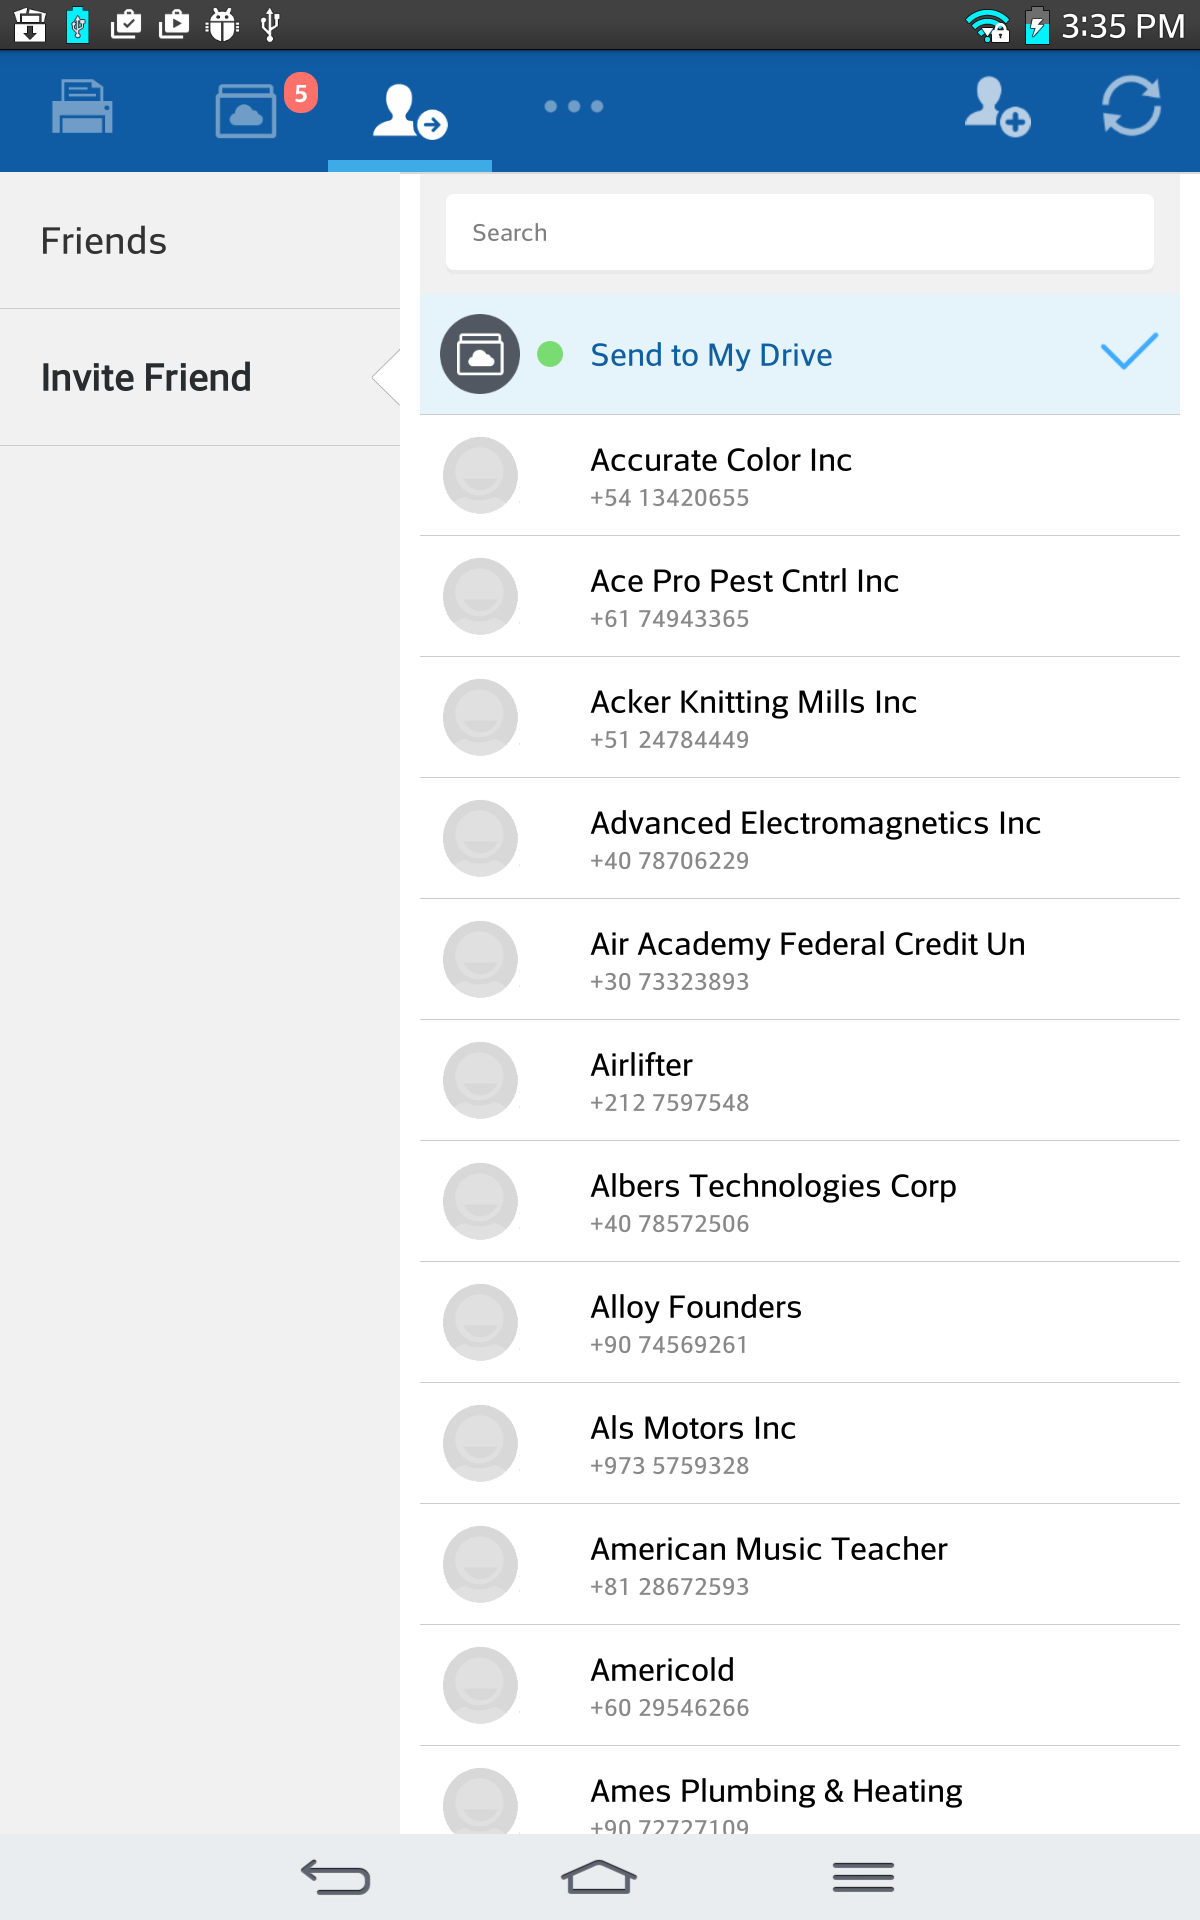The image size is (1200, 1920).
Task: Tap Acker Knitting Mills Inc avatar
Action: tap(480, 717)
